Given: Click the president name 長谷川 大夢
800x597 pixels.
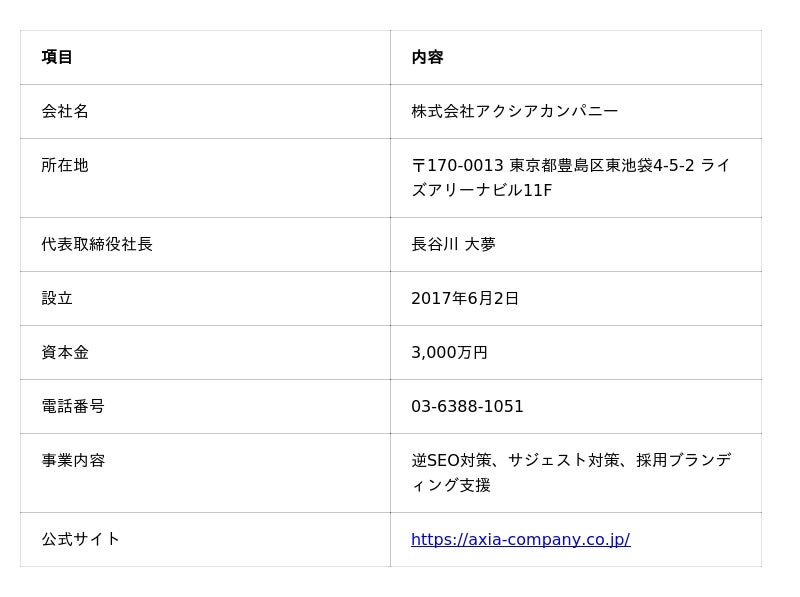Looking at the screenshot, I should [453, 244].
